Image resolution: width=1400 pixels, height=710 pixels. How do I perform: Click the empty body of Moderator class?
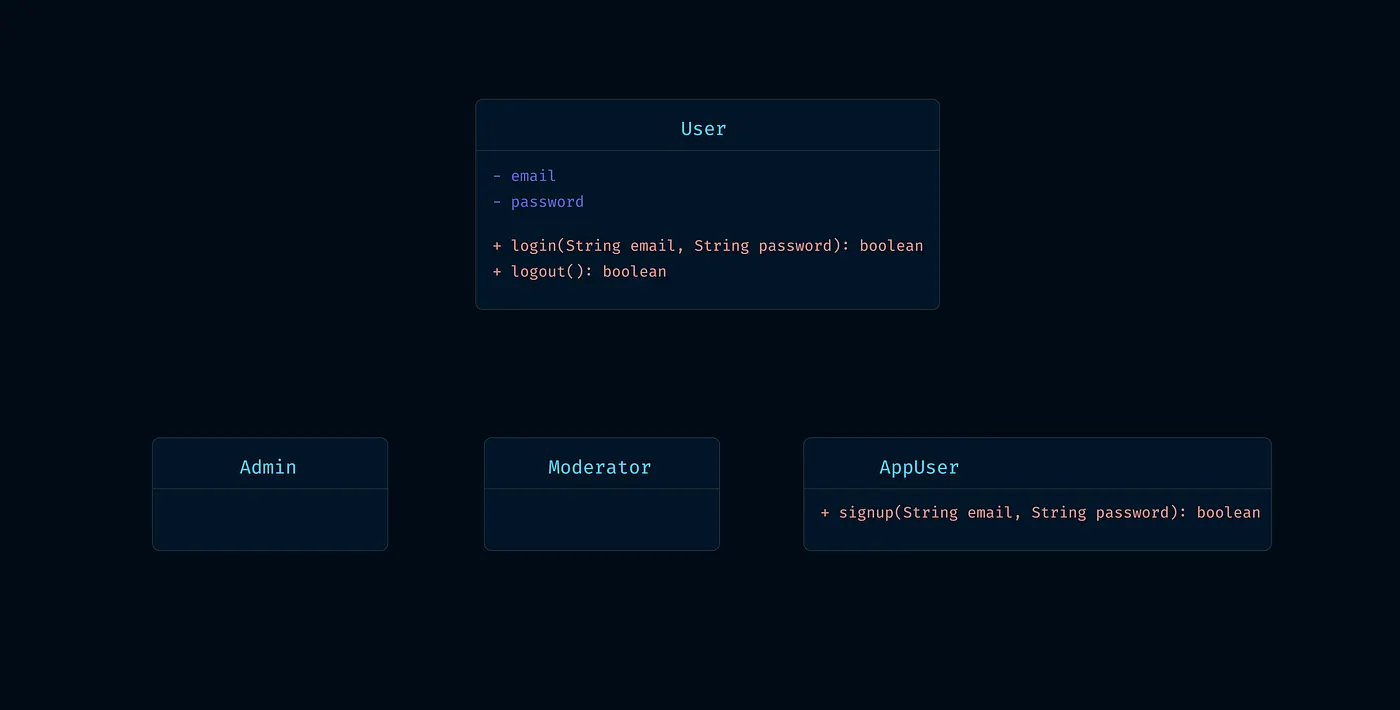pyautogui.click(x=600, y=520)
